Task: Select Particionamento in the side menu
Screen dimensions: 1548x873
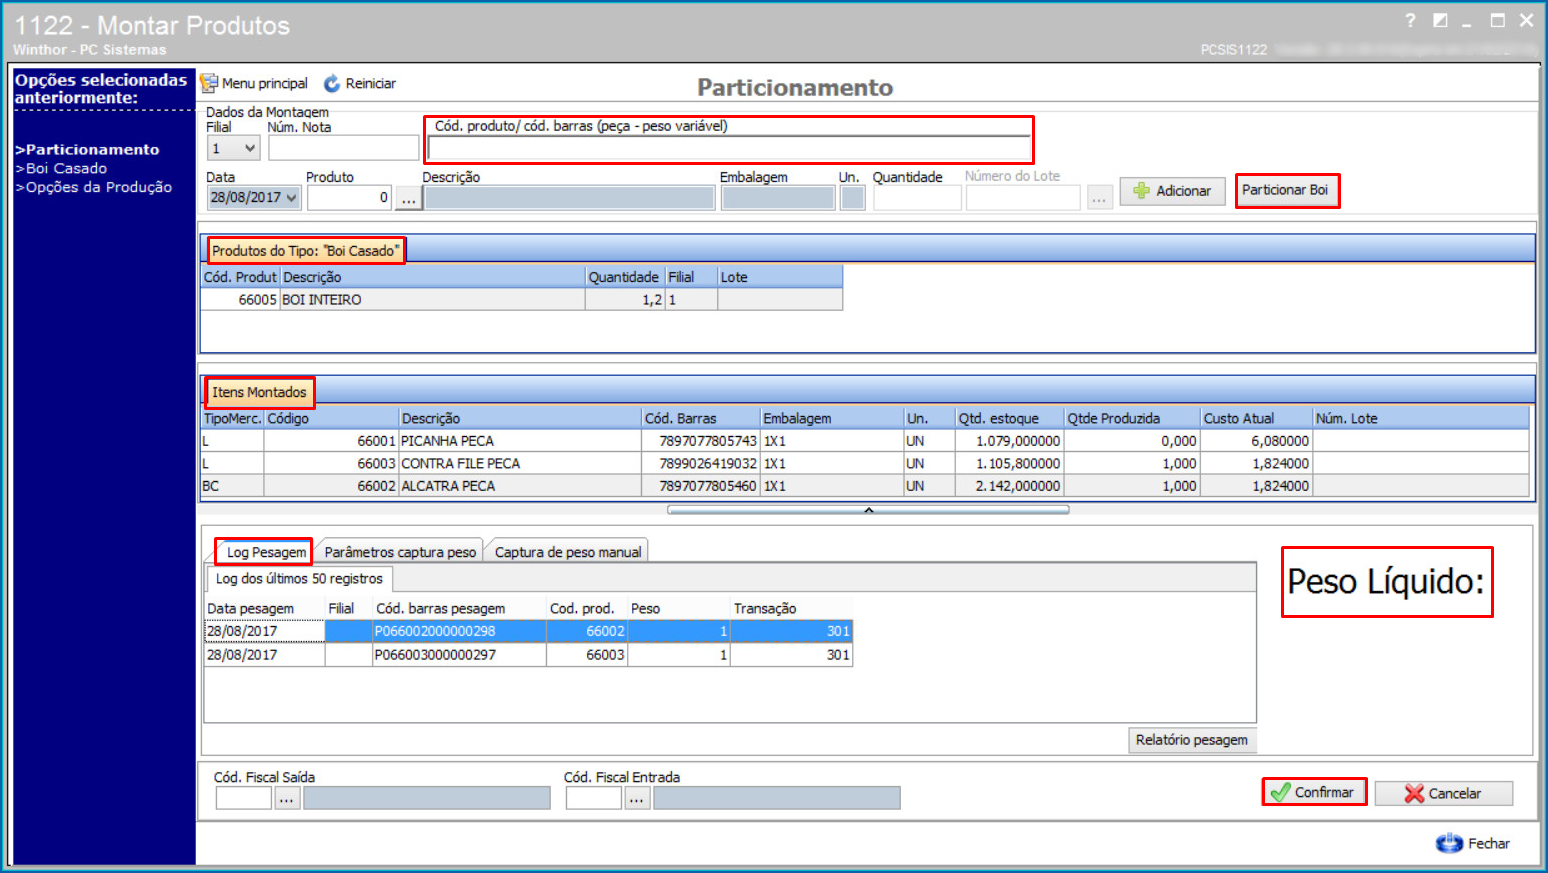Action: pyautogui.click(x=87, y=150)
